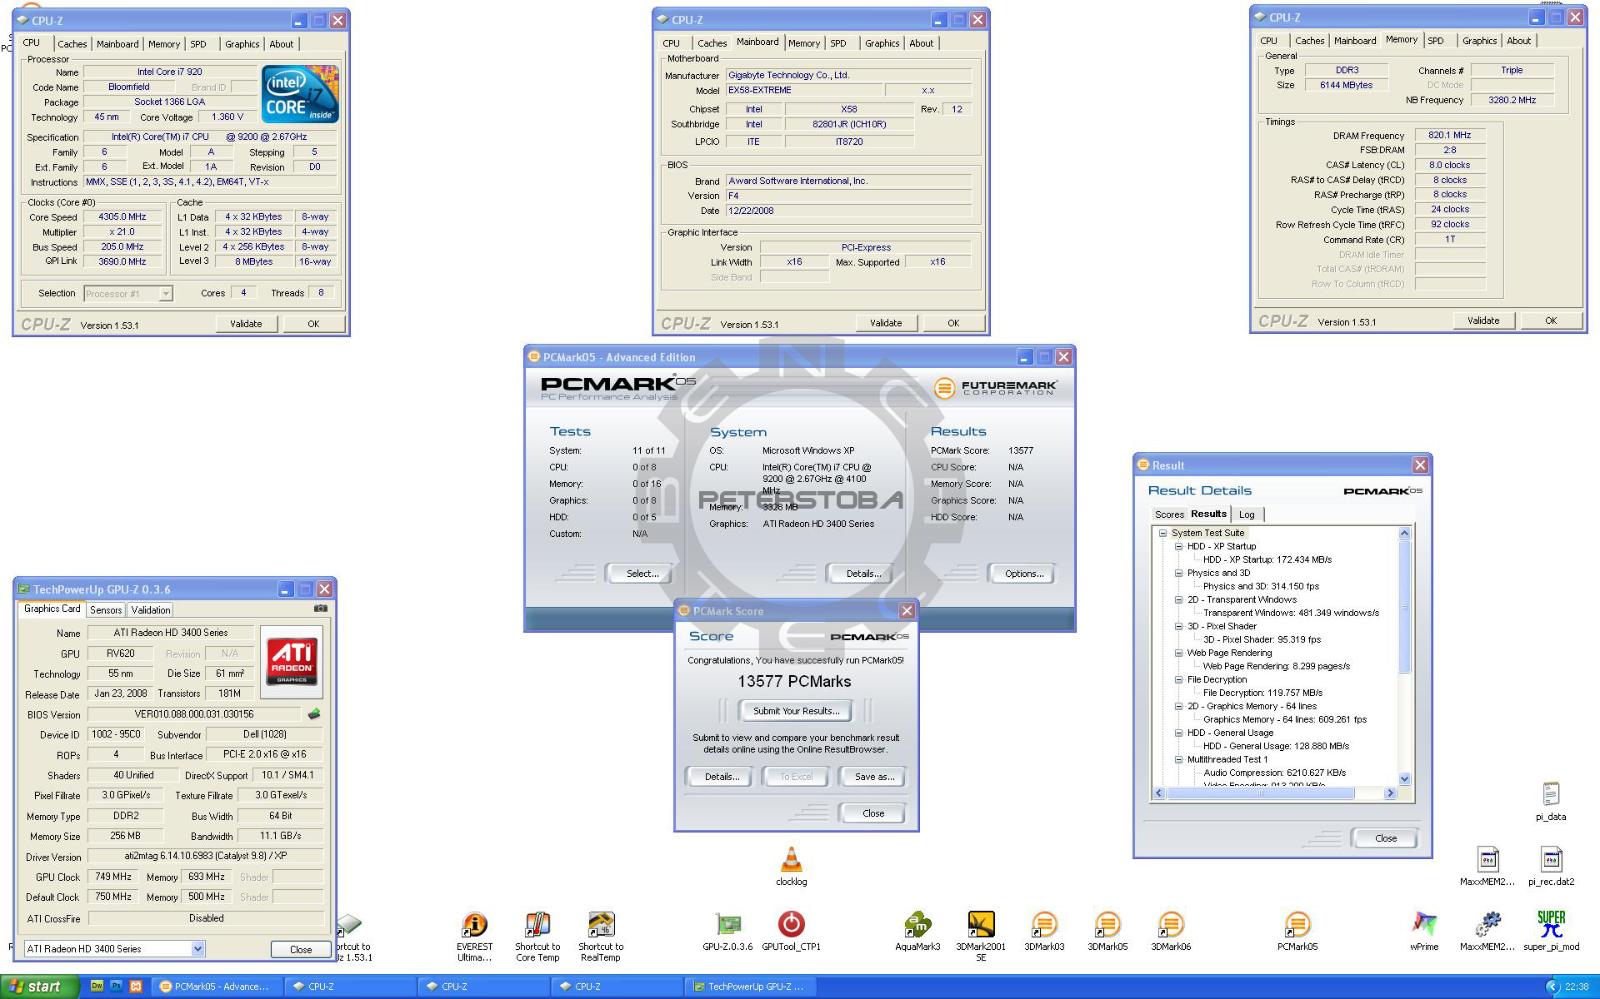
Task: Launch the Shortcut to Core Temp icon
Action: [537, 925]
